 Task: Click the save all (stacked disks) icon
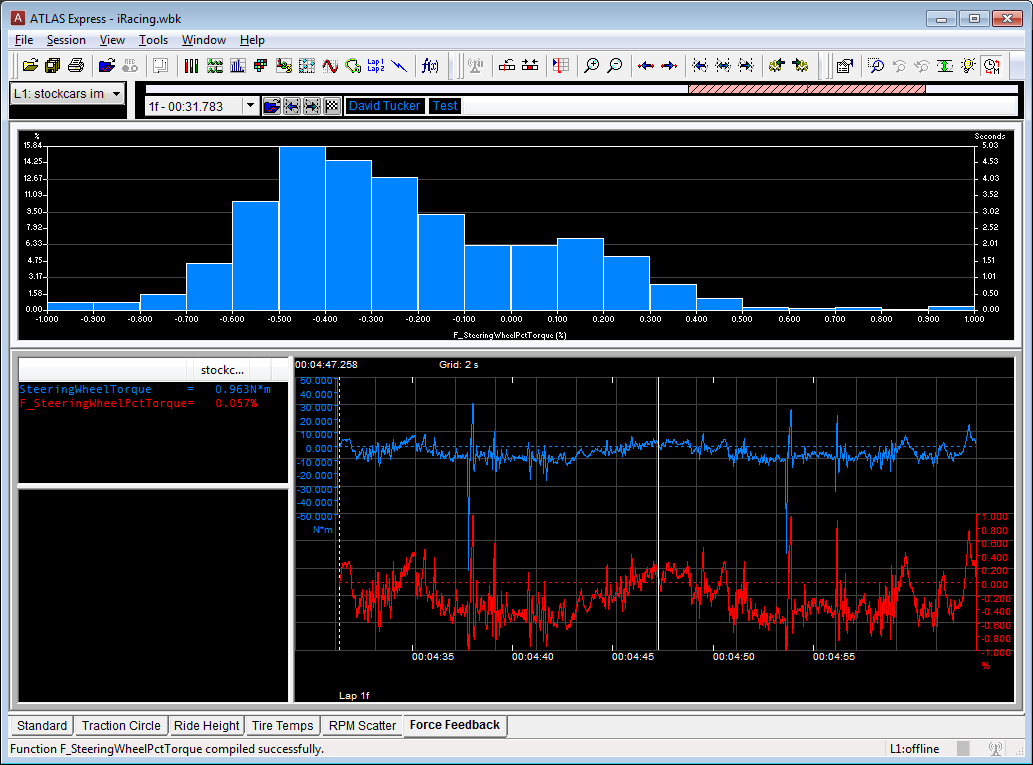click(x=53, y=65)
